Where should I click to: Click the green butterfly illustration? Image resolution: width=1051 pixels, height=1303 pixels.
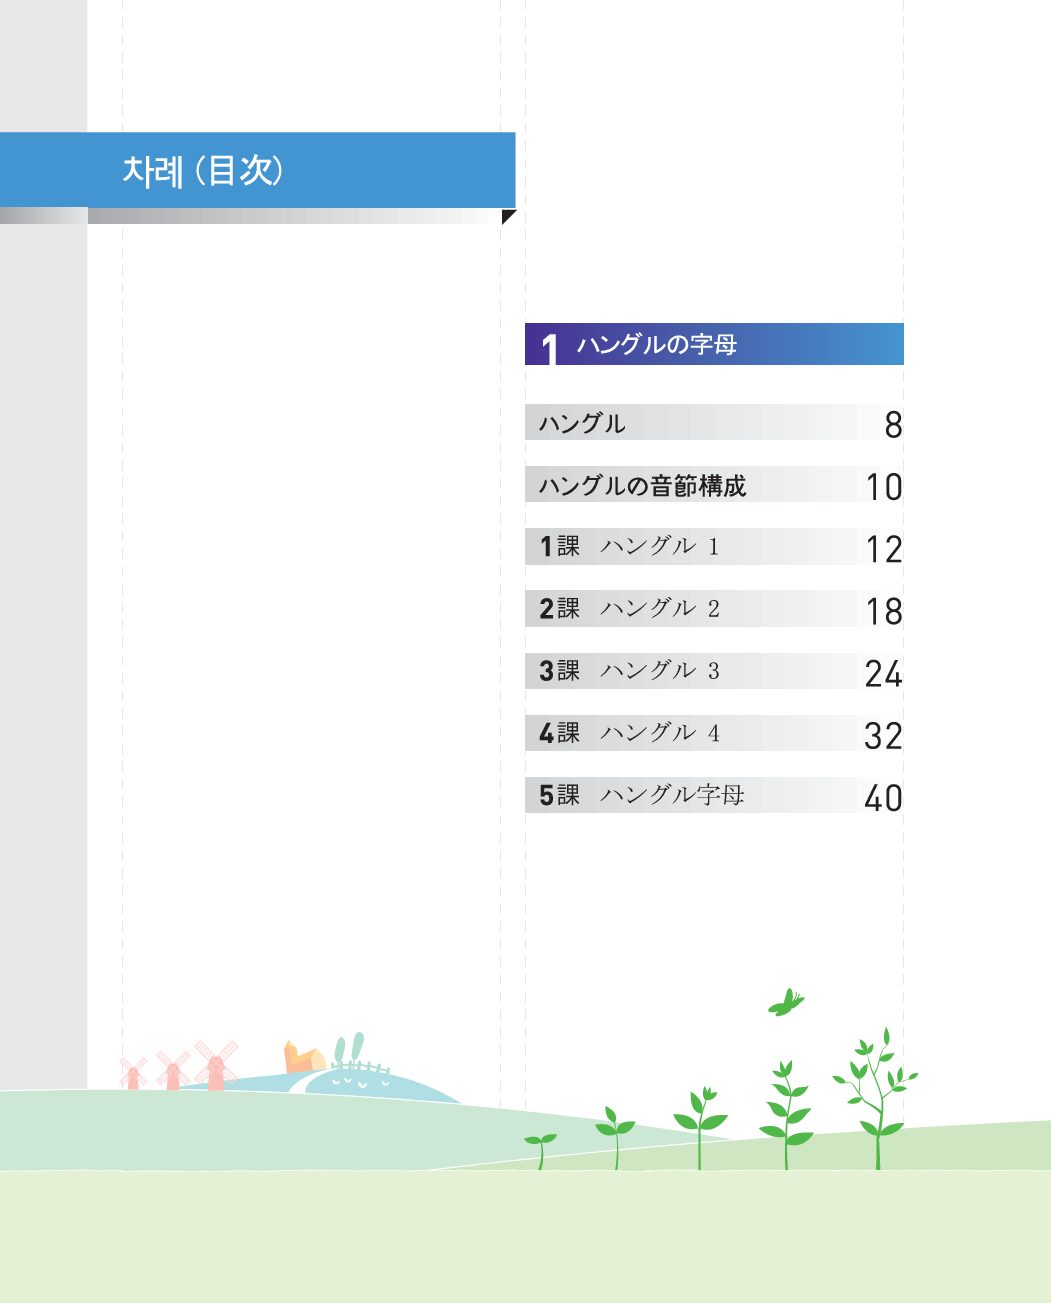[x=785, y=1002]
